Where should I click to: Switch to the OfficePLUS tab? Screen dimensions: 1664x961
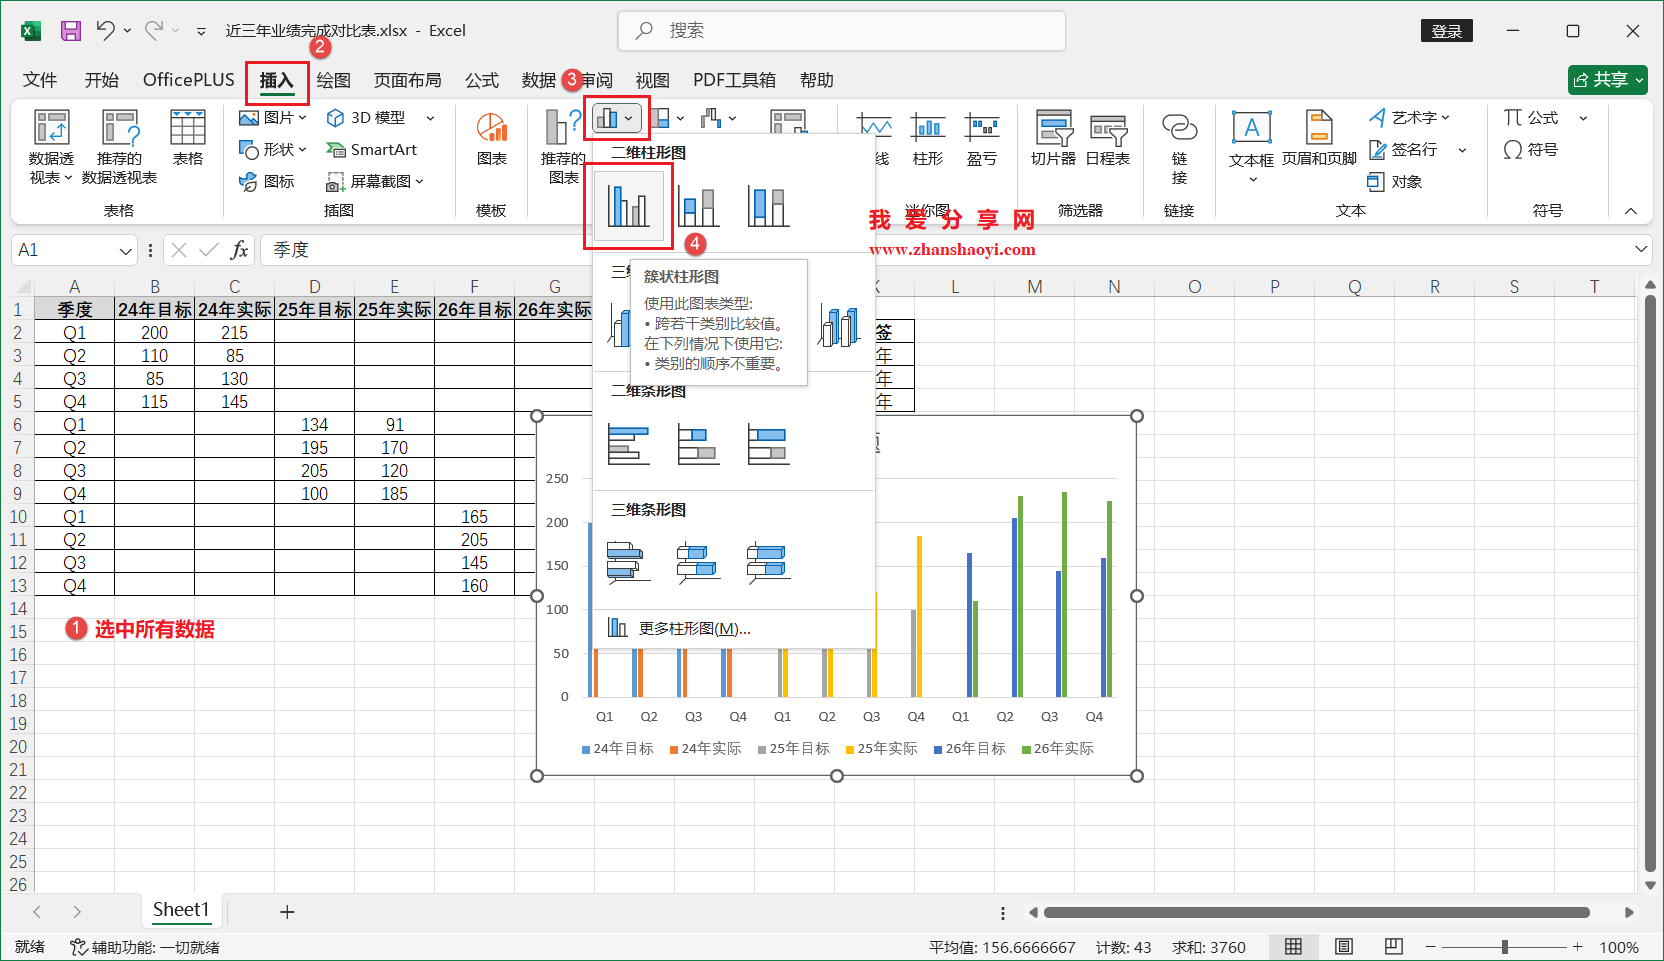pos(189,80)
